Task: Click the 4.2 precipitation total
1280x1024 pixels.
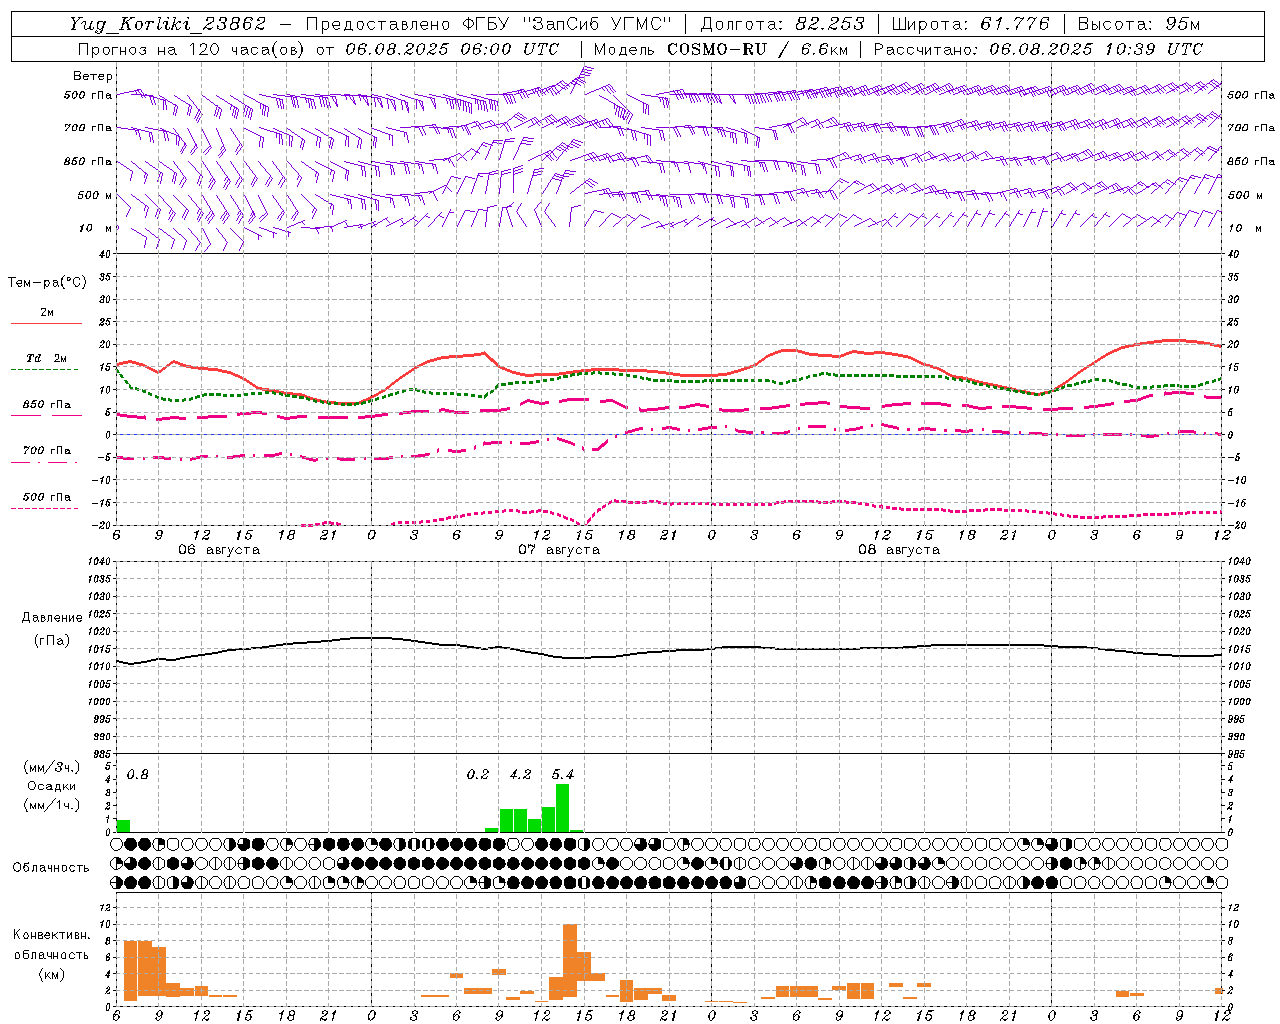Action: pos(520,774)
